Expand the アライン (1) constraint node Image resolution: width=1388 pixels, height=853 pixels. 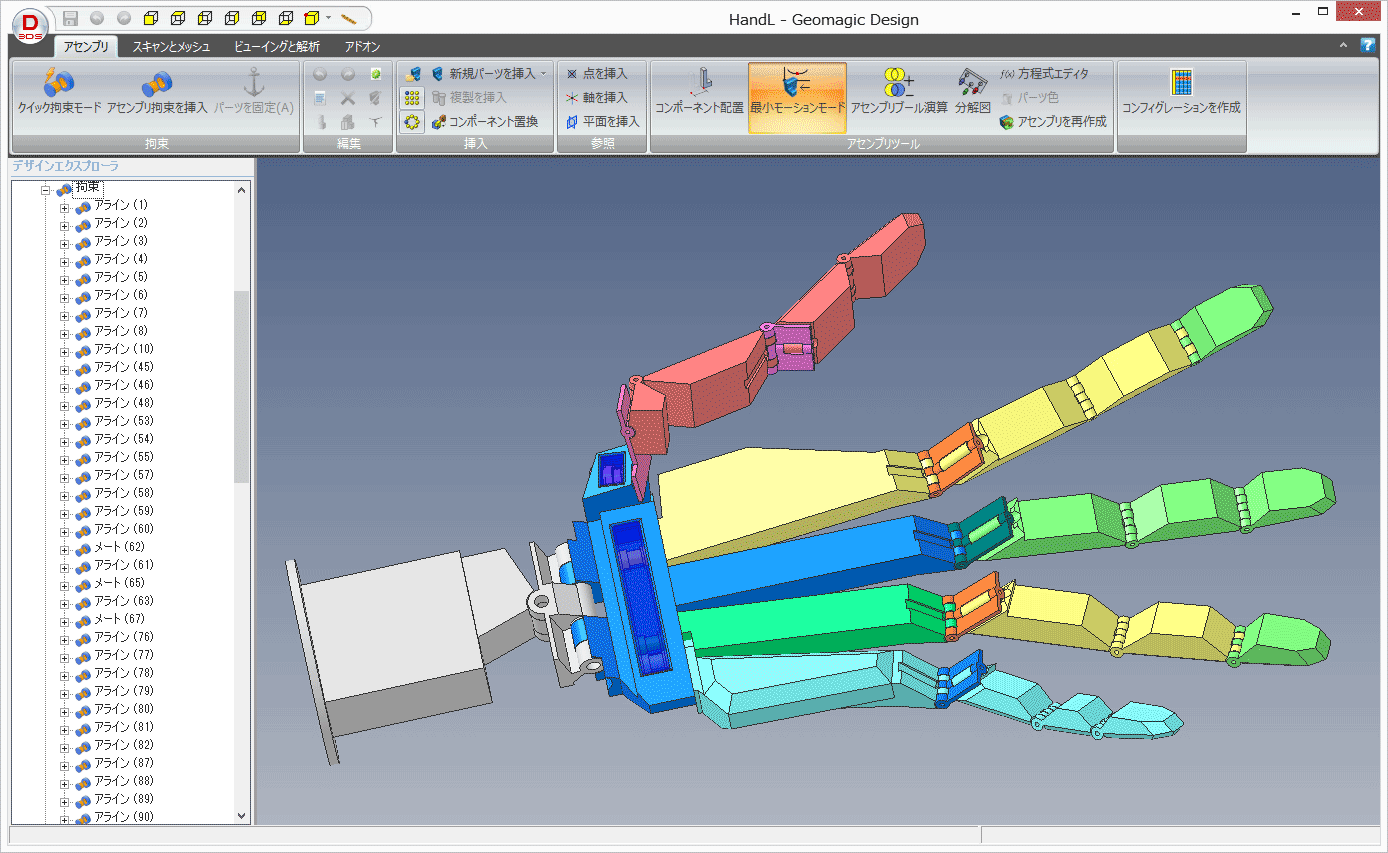(64, 207)
